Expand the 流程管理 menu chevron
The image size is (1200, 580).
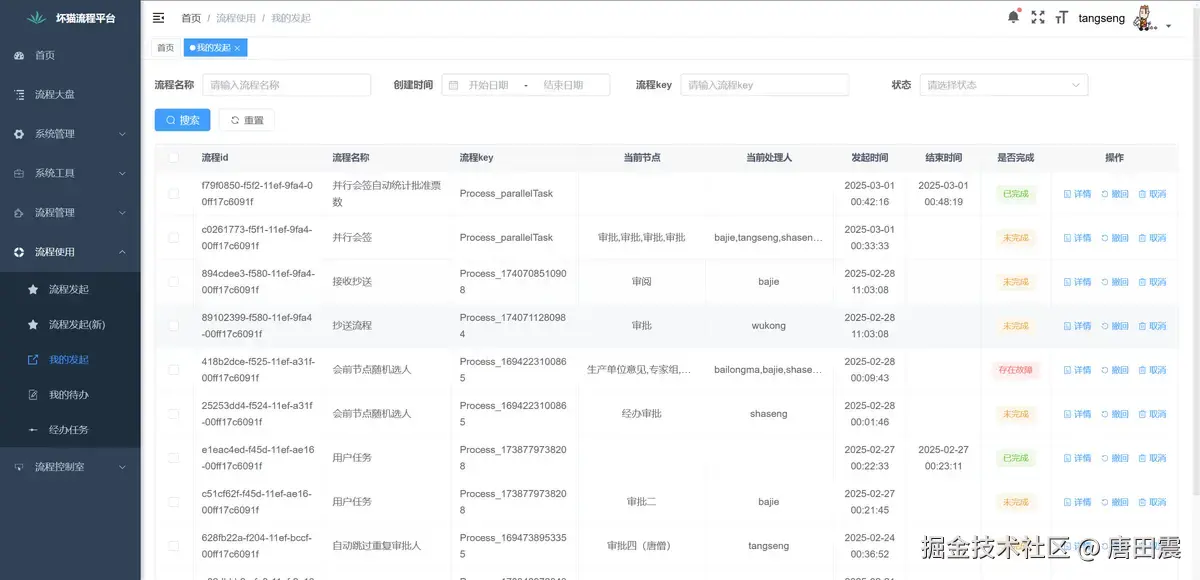[122, 213]
